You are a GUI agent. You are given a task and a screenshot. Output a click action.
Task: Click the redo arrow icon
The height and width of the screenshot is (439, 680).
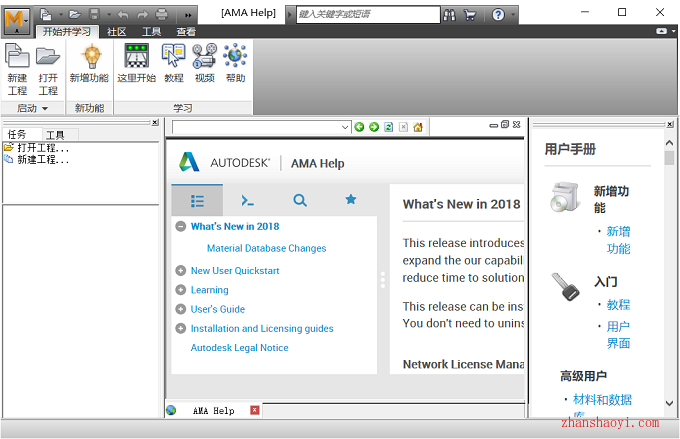tap(142, 15)
